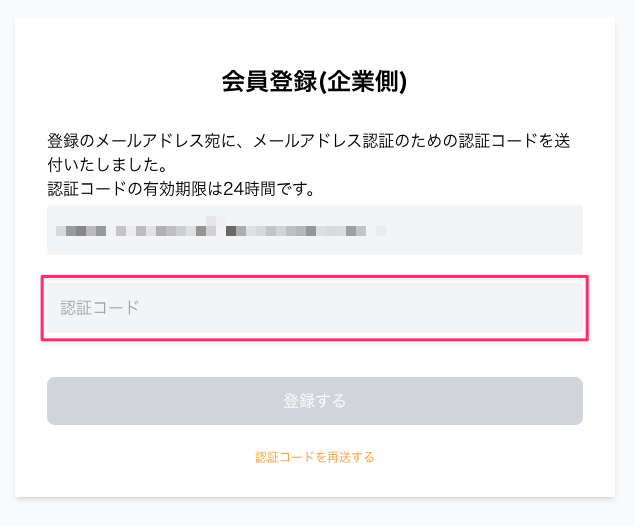The width and height of the screenshot is (635, 526).
Task: Resend the code via the orange link
Action: 315,457
